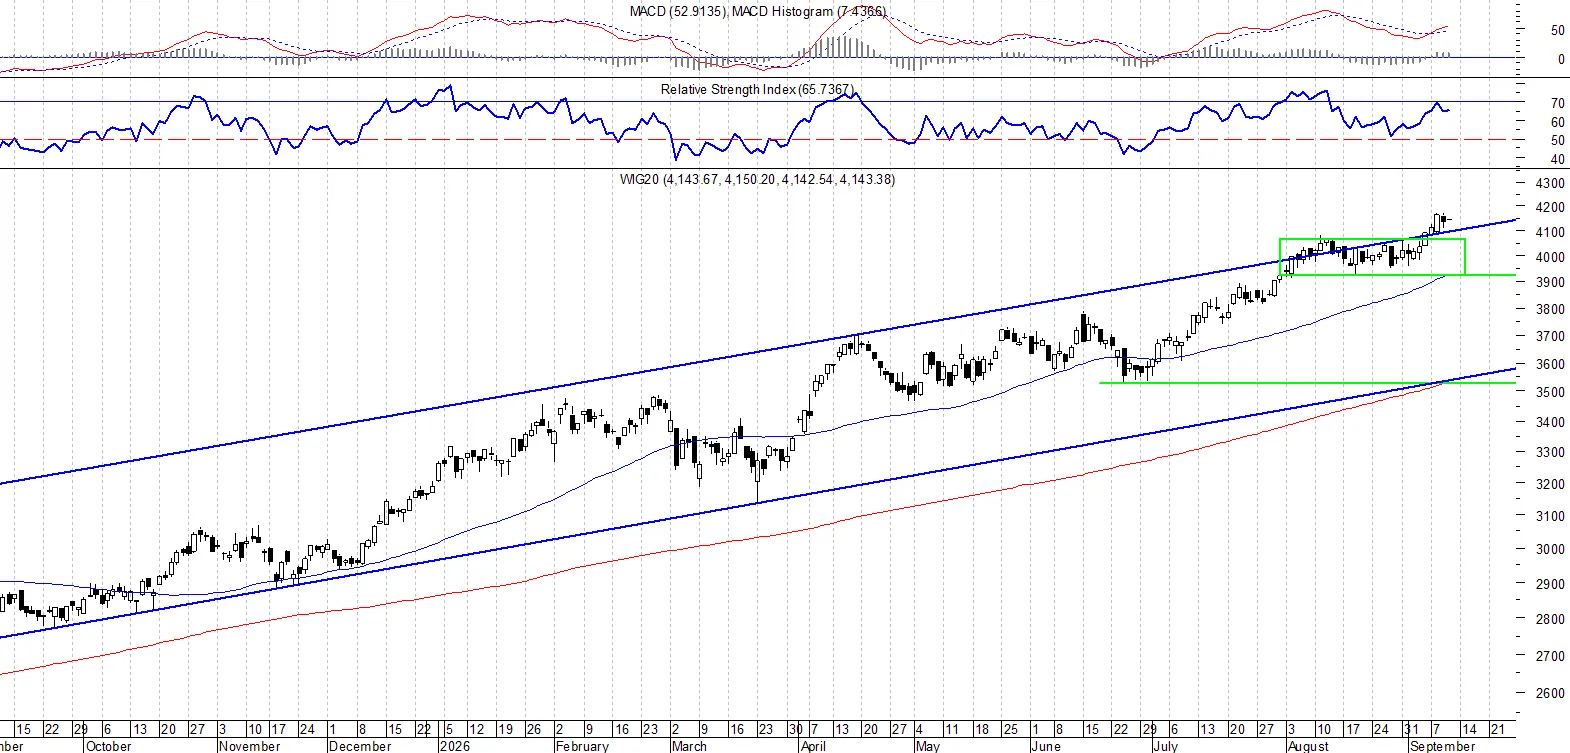
Task: Select the 2026 year label on the time axis
Action: click(455, 746)
